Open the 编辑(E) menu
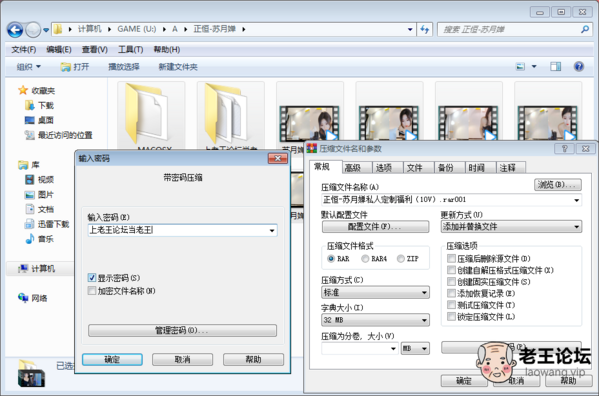Image resolution: width=599 pixels, height=396 pixels. (x=58, y=50)
